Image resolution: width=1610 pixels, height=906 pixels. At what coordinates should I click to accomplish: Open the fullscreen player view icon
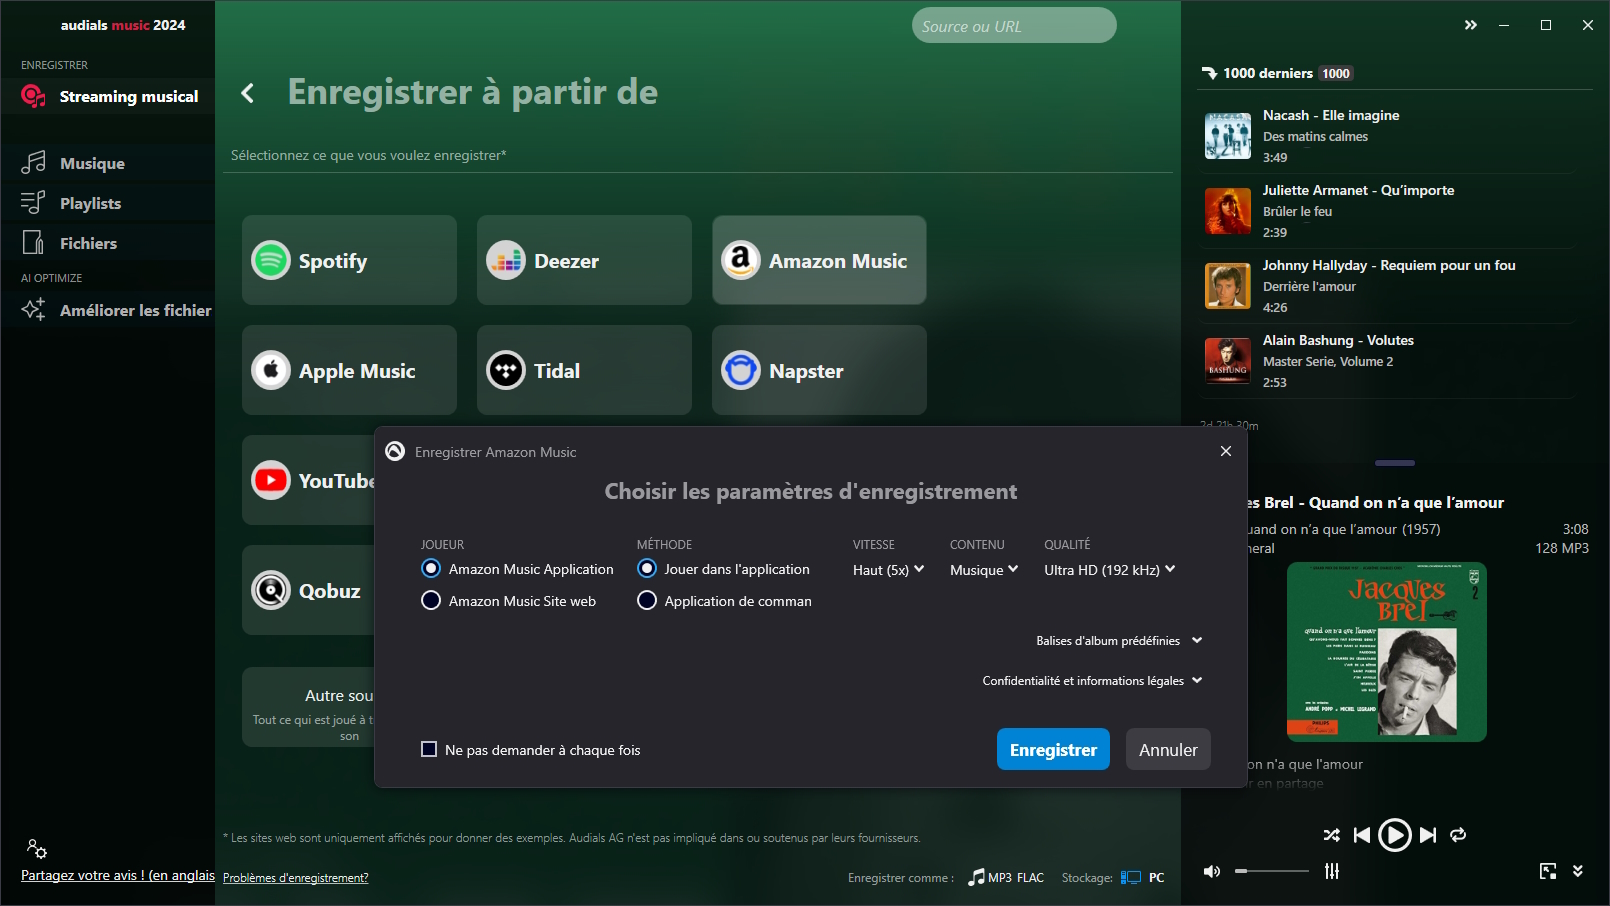pos(1548,871)
